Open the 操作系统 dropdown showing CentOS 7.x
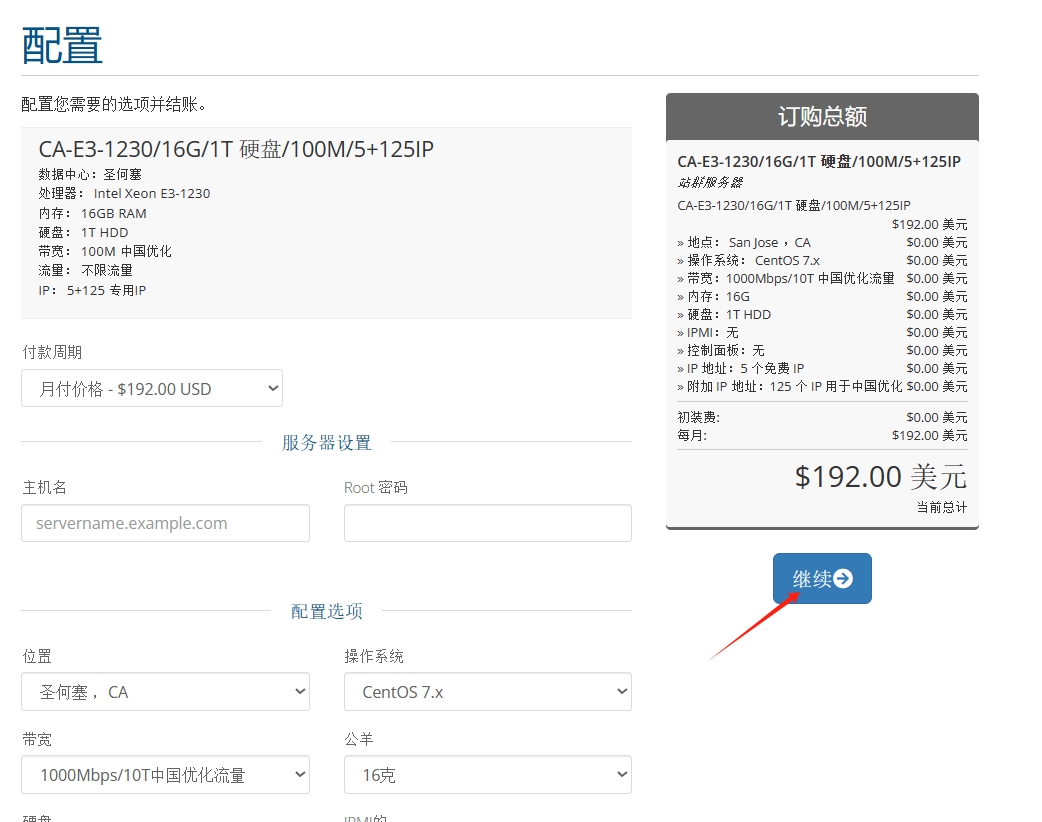The image size is (1042, 822). point(487,692)
